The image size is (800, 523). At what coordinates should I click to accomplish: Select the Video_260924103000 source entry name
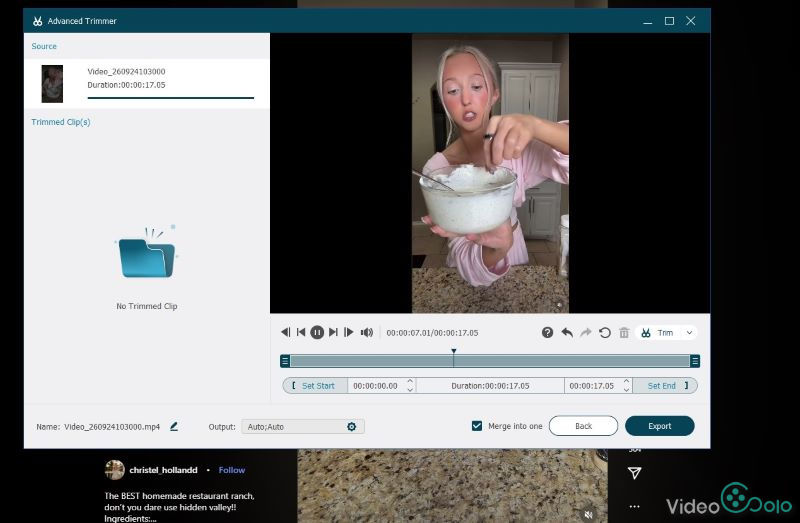(x=126, y=71)
